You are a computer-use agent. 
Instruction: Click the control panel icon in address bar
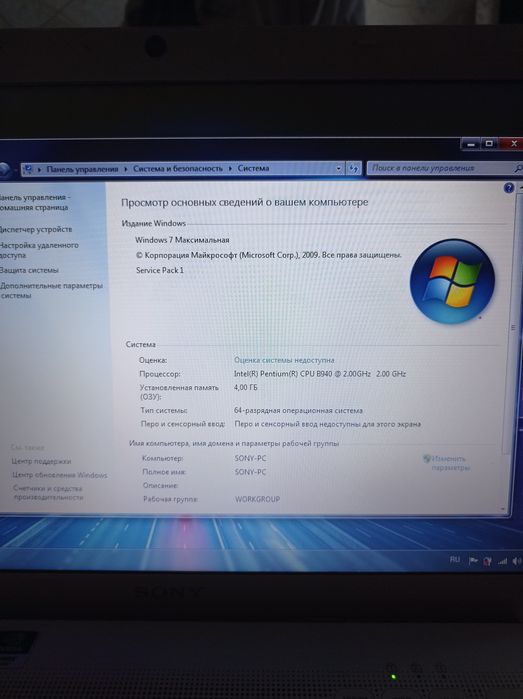(28, 169)
